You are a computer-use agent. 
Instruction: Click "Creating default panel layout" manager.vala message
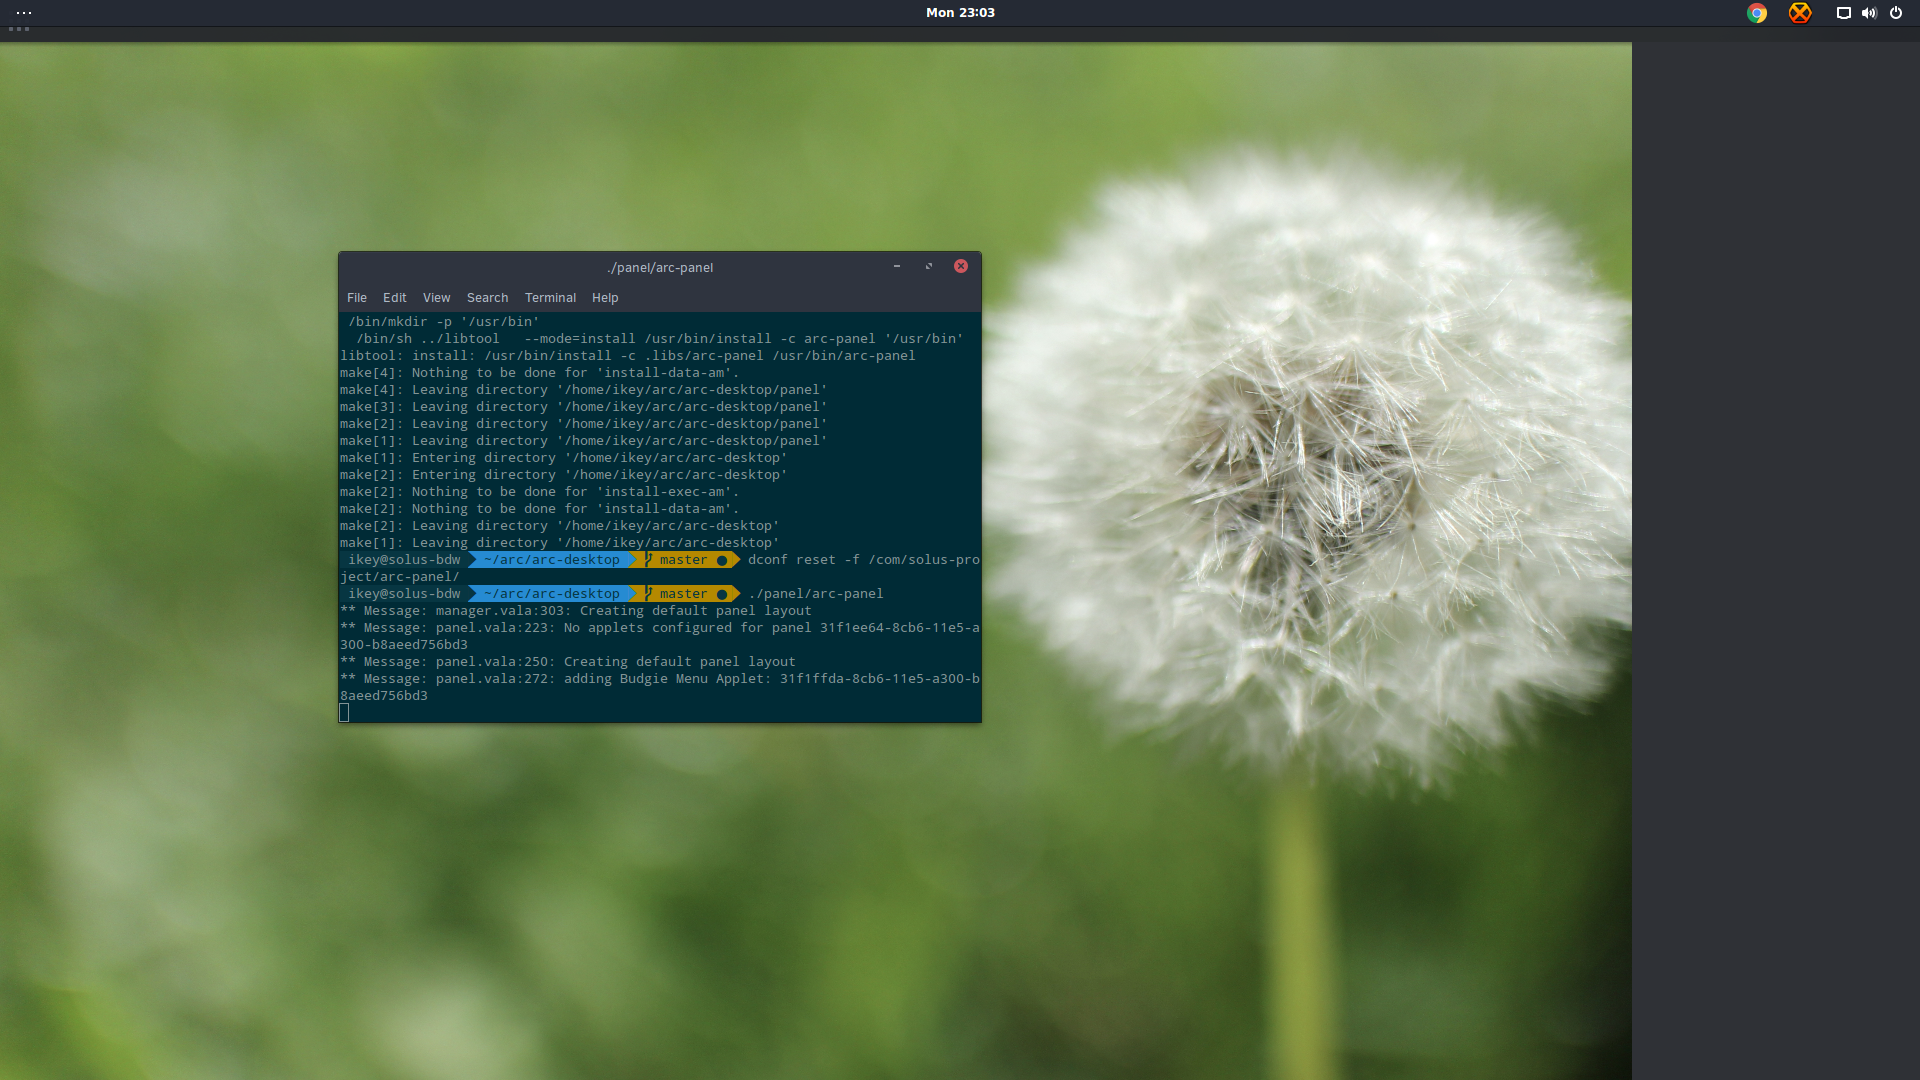576,611
